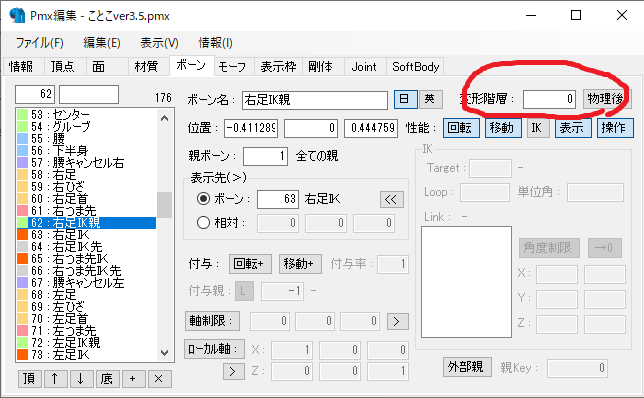Select bone 54 : グルーブ in list
This screenshot has width=644, height=398.
coord(86,126)
